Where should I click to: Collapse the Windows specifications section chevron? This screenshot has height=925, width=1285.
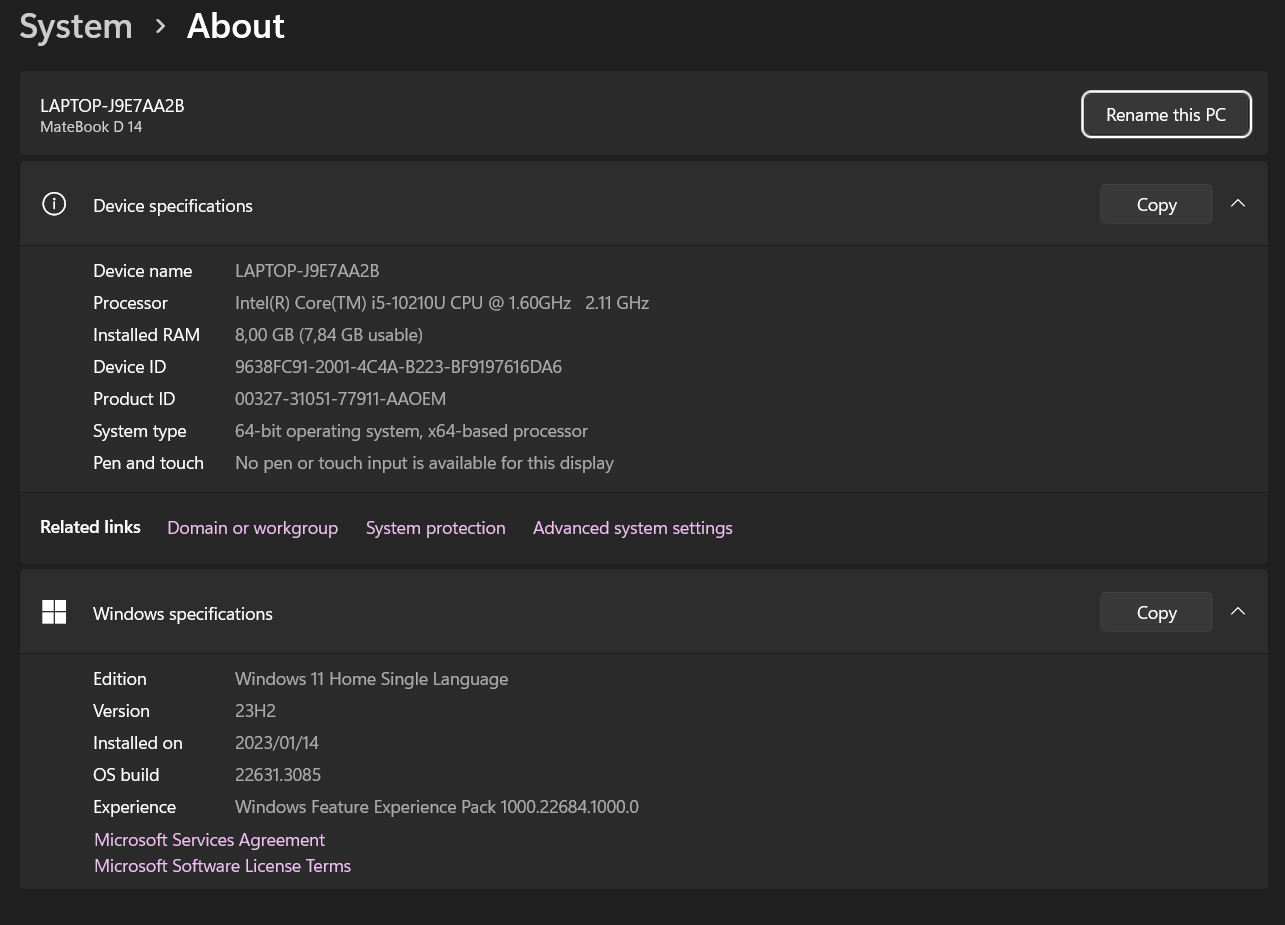tap(1238, 612)
